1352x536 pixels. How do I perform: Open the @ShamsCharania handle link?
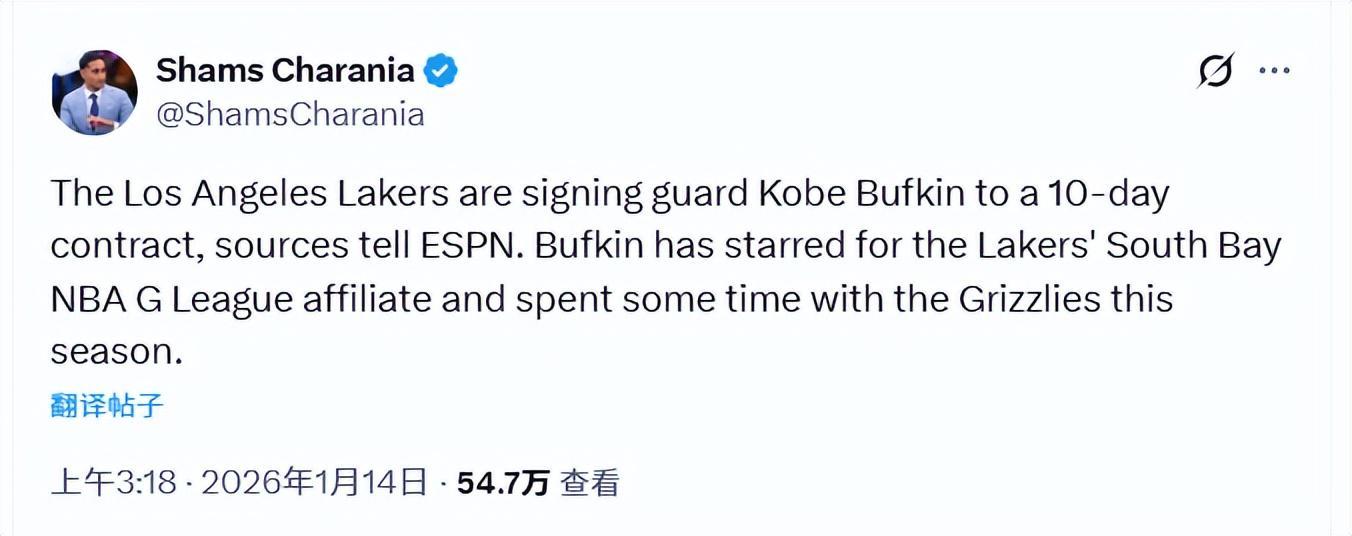point(290,114)
